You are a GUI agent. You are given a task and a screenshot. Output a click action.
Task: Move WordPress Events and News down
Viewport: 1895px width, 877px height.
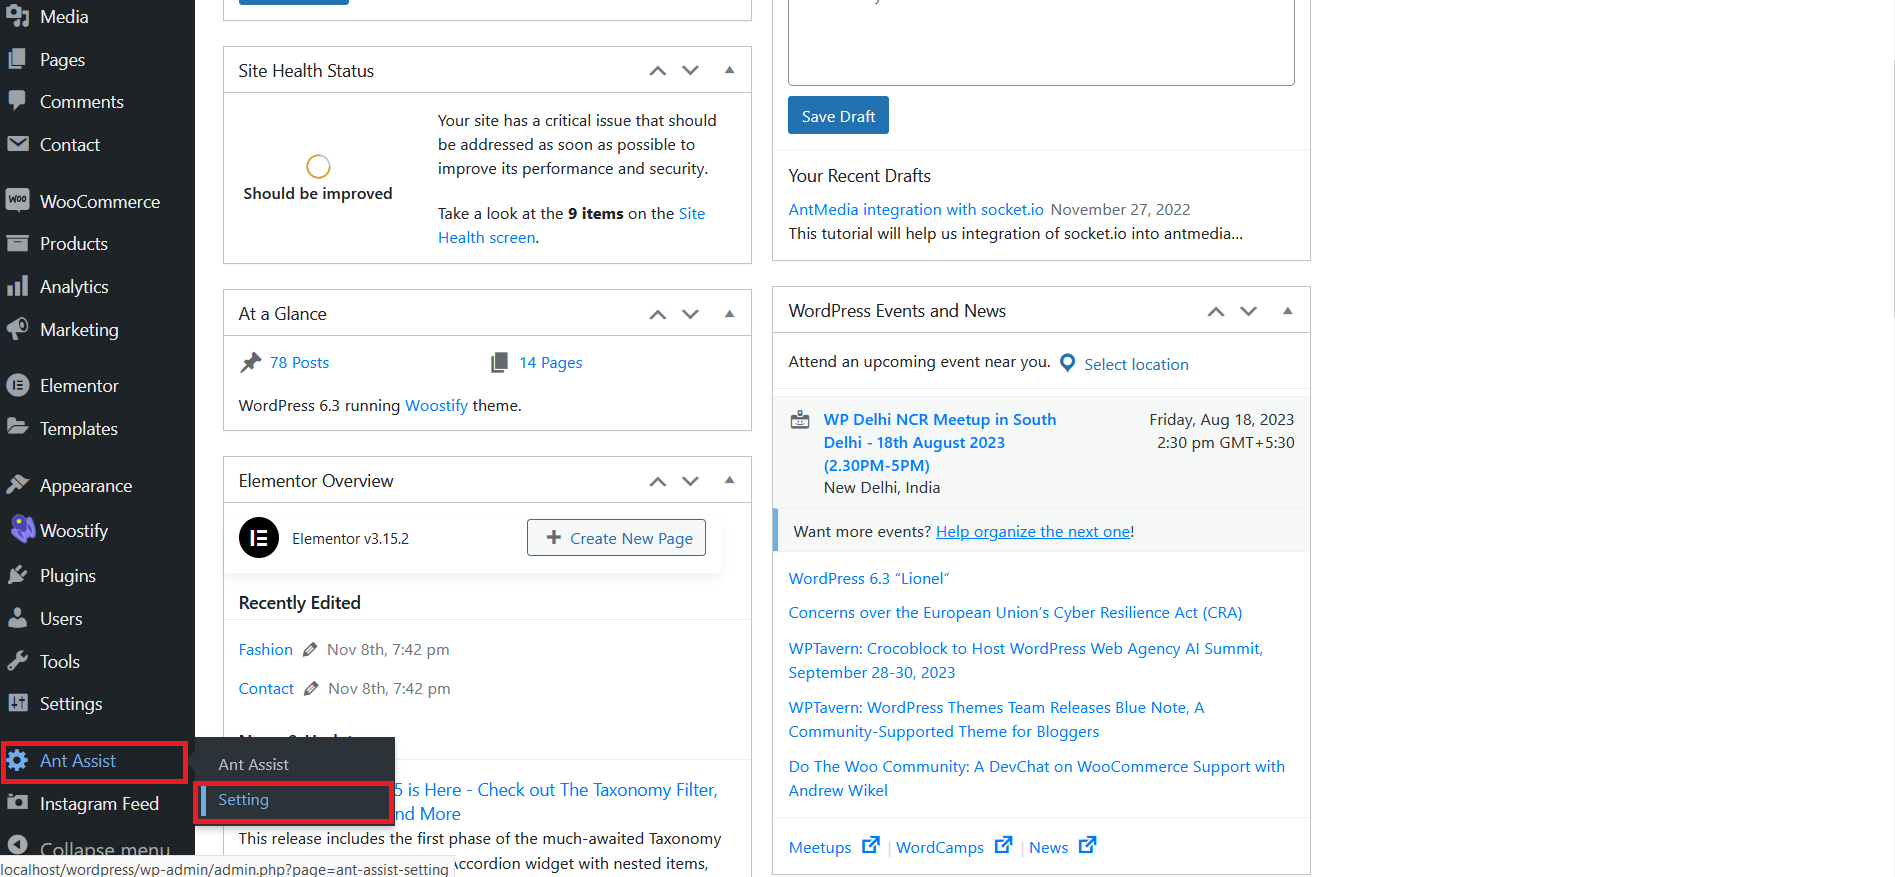[x=1249, y=311]
